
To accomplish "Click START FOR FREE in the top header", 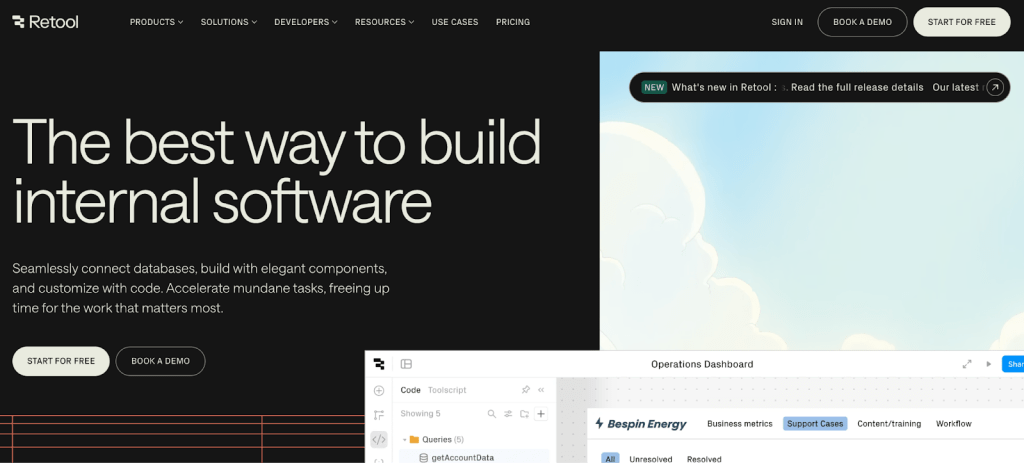I will (x=961, y=22).
